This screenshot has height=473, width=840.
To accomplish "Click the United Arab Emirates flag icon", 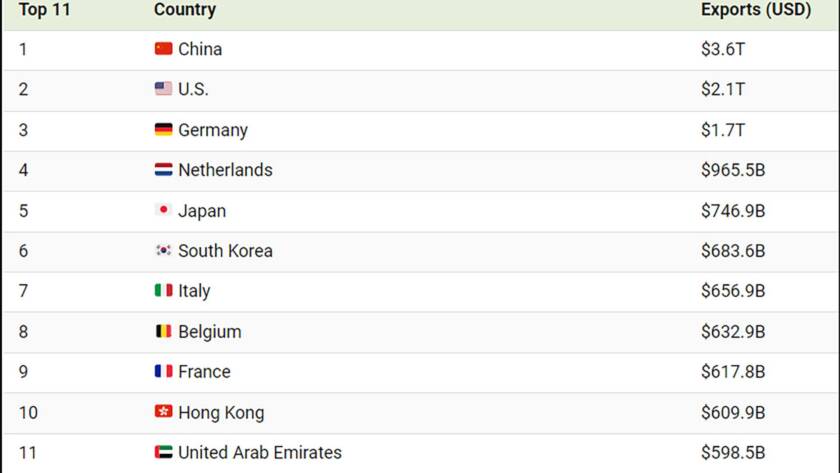I will pos(163,452).
